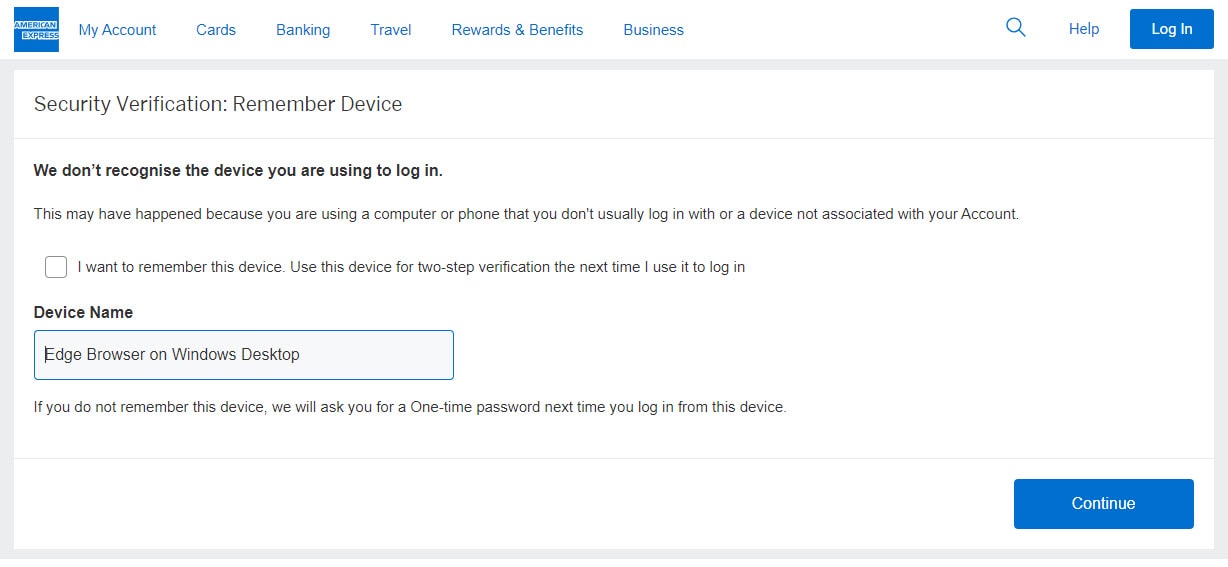Click the 'Edge Browser on Windows Desktop' text

172,355
